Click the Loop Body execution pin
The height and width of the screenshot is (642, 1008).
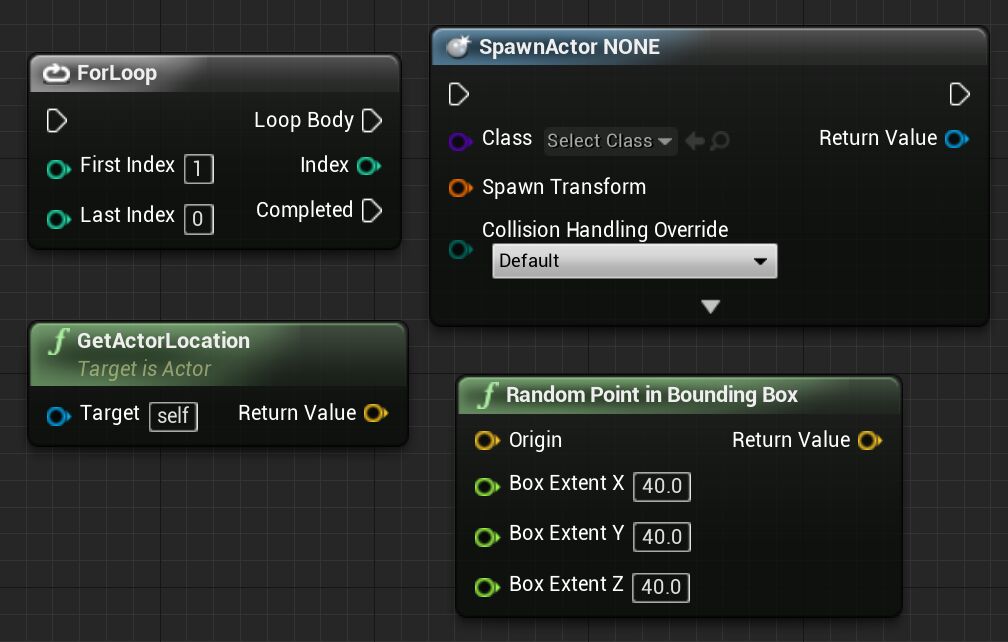coord(372,121)
